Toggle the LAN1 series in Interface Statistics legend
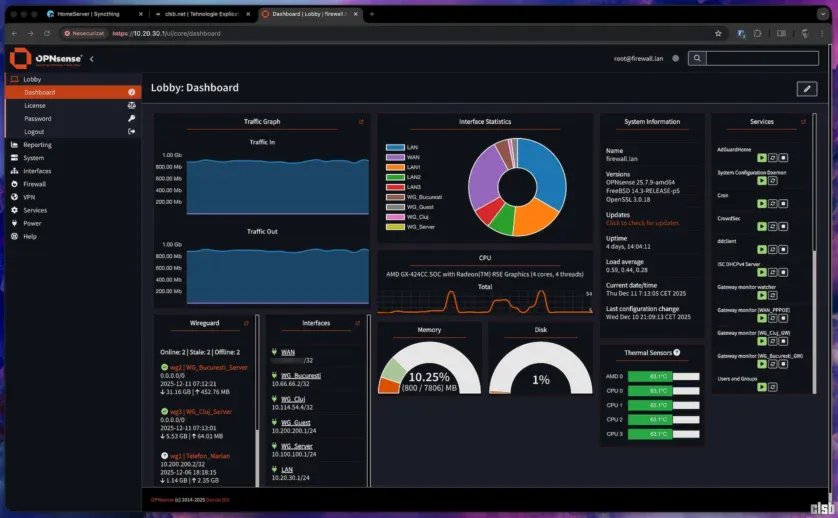 pos(413,167)
